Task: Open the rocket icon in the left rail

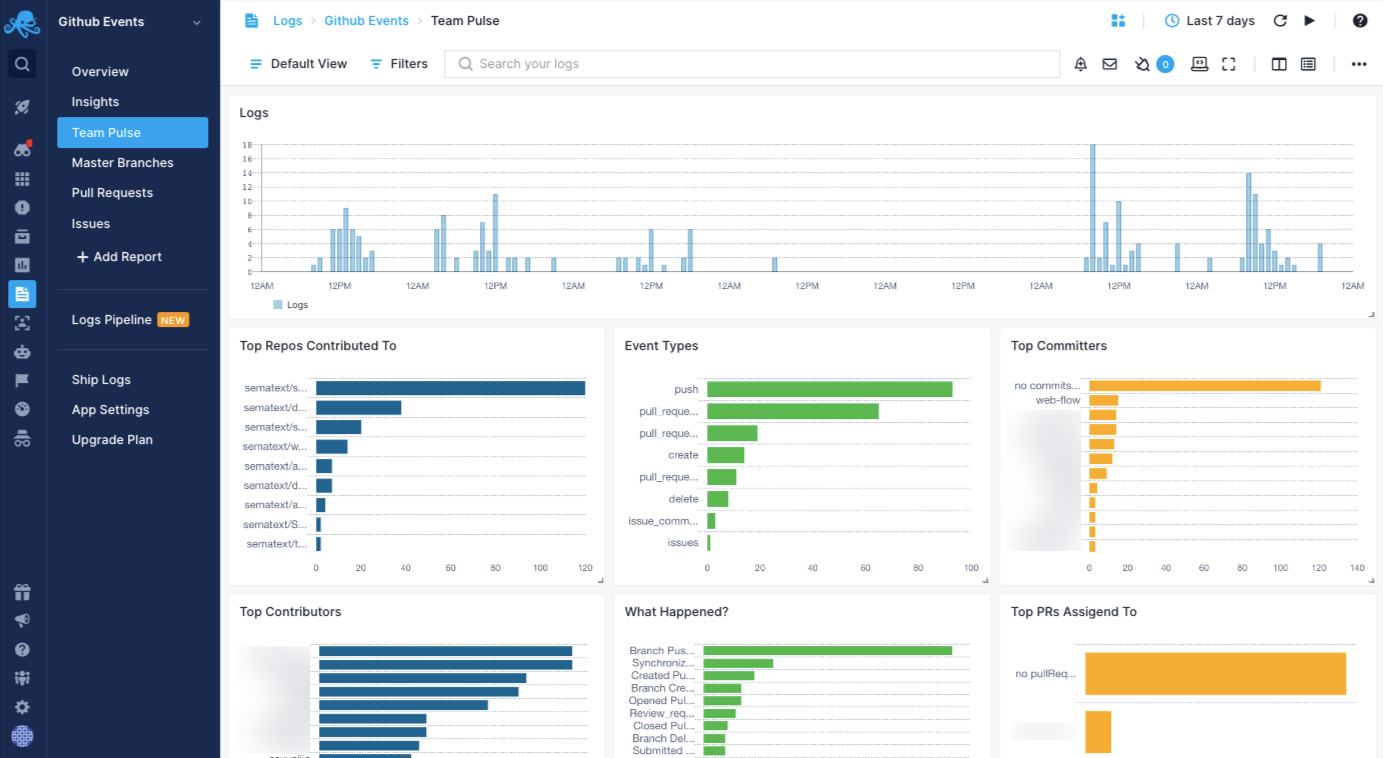Action: pos(22,107)
